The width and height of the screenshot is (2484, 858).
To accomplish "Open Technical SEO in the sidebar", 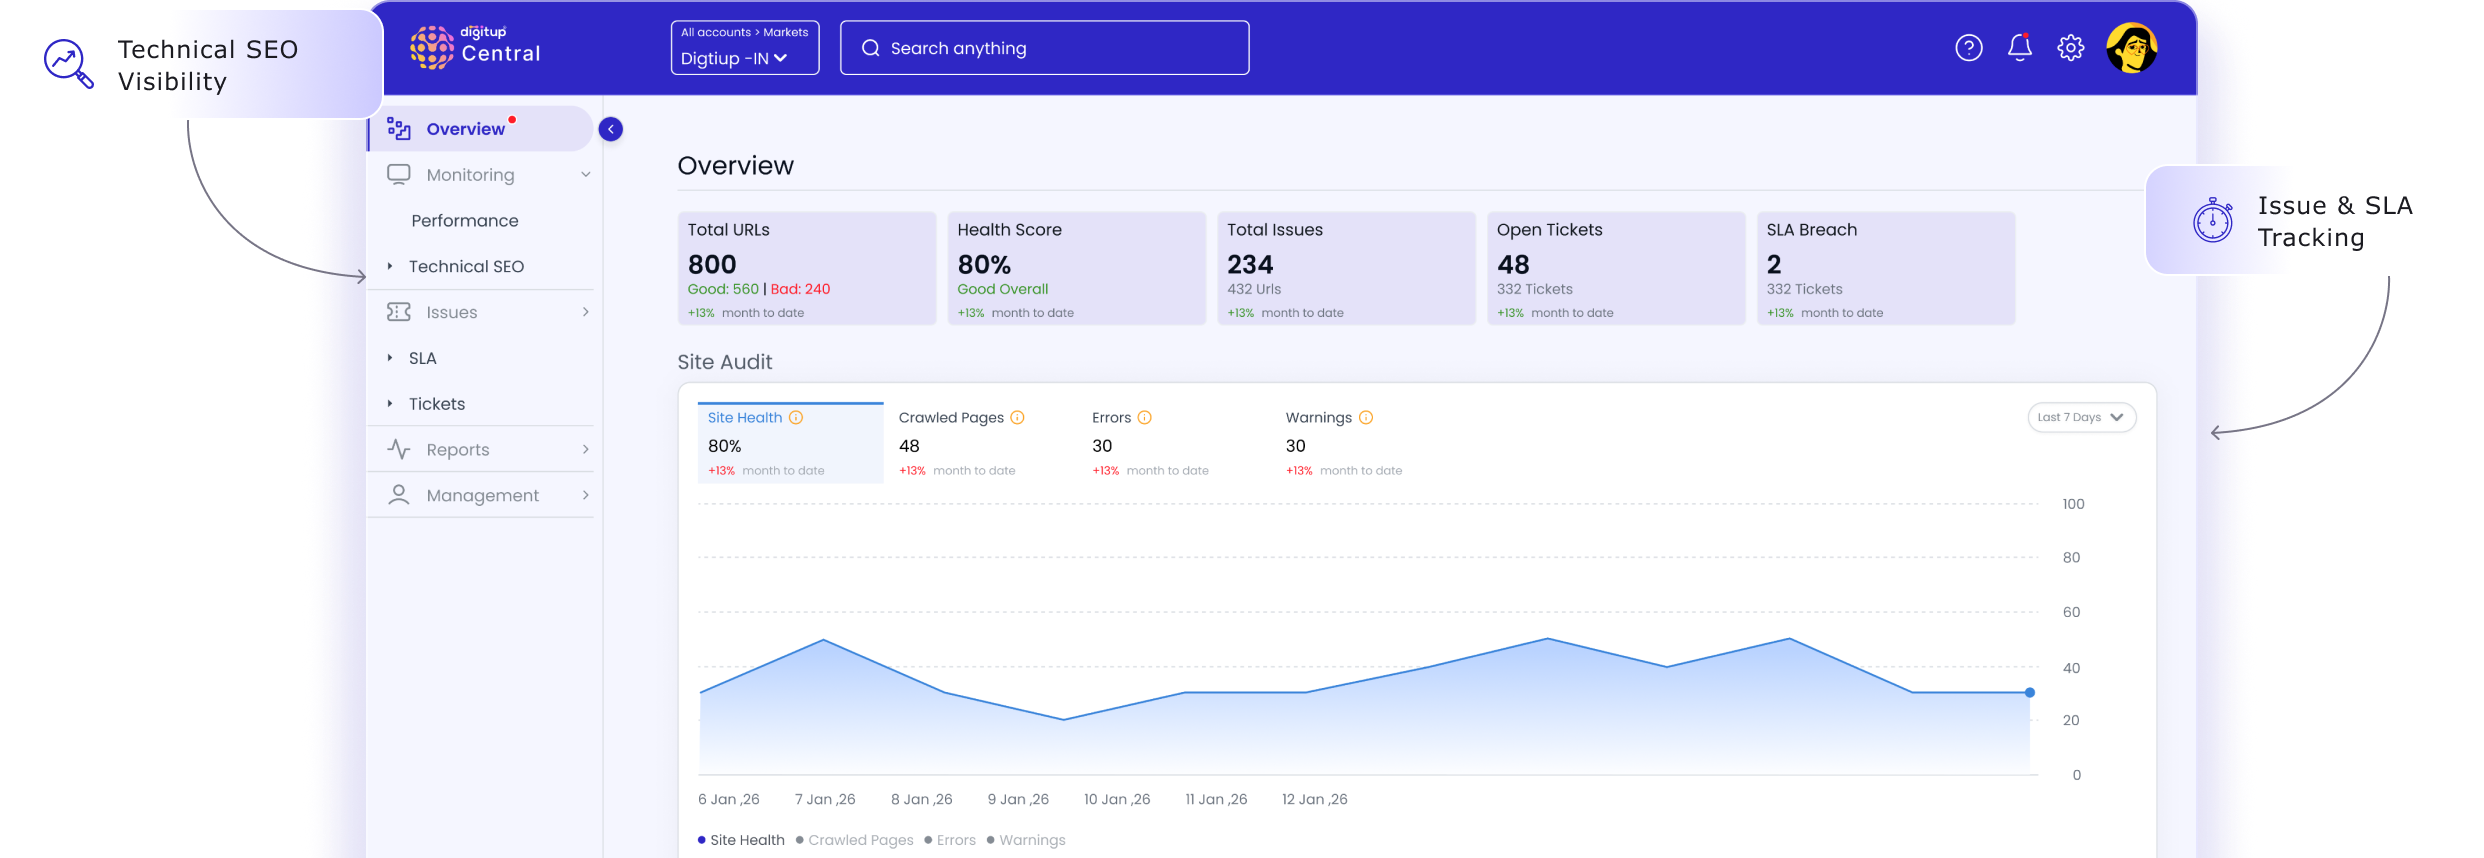I will click(x=466, y=266).
